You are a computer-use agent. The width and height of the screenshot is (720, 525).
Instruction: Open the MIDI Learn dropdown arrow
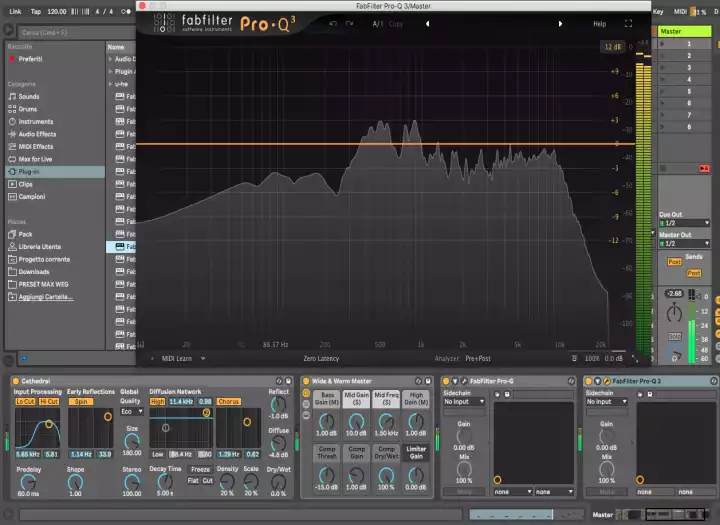click(202, 359)
